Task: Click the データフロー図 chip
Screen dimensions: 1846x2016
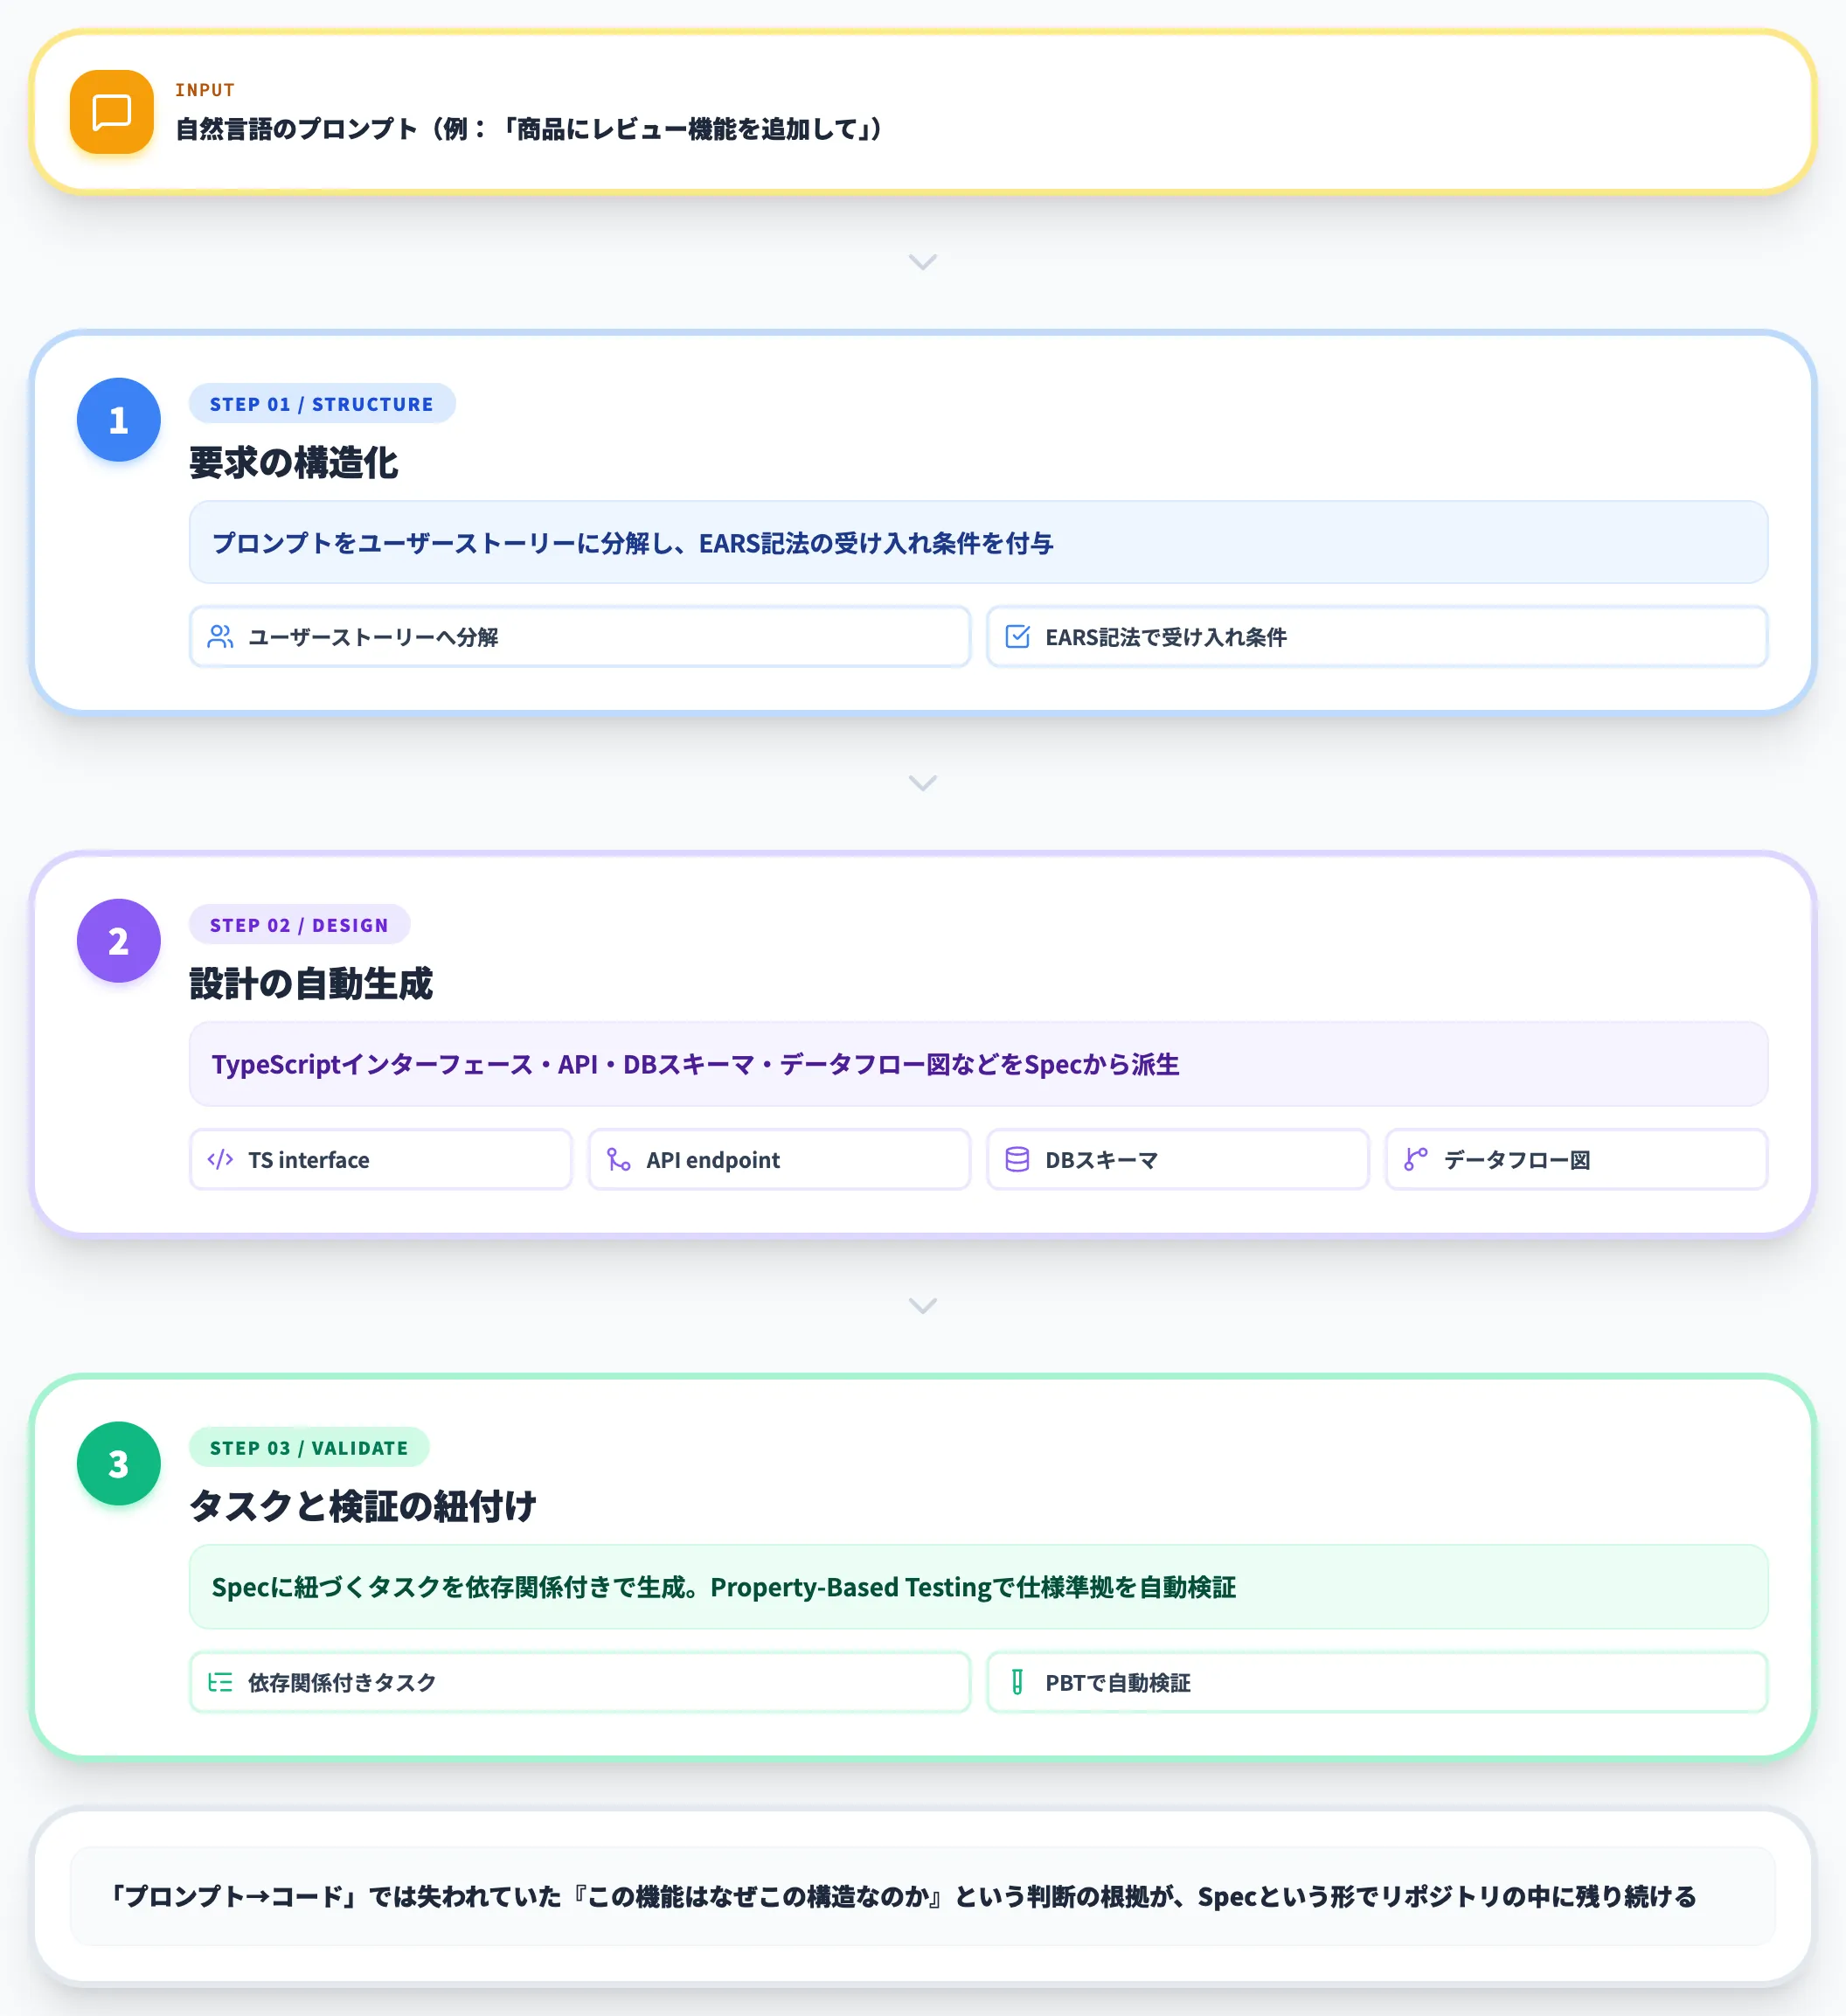Action: point(1576,1160)
